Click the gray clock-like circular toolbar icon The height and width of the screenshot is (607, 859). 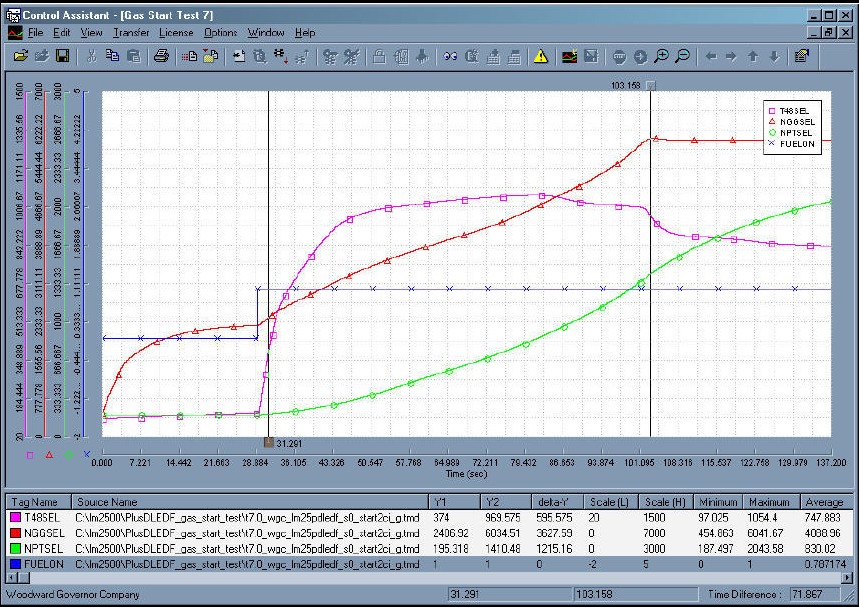click(x=640, y=56)
